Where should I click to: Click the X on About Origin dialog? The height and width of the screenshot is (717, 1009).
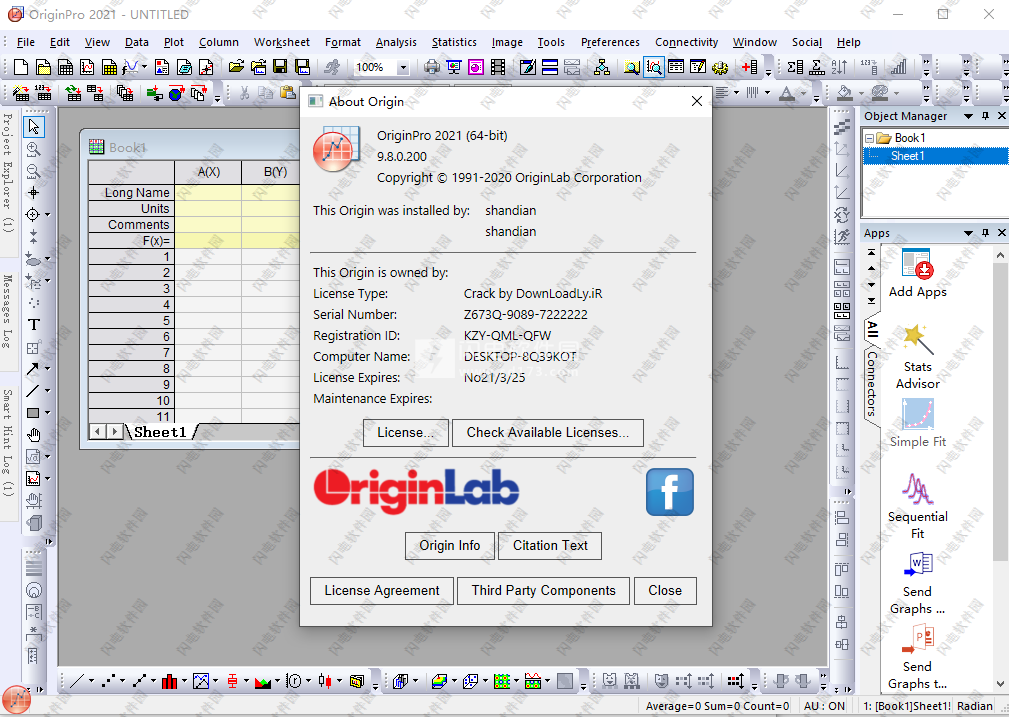[x=696, y=101]
